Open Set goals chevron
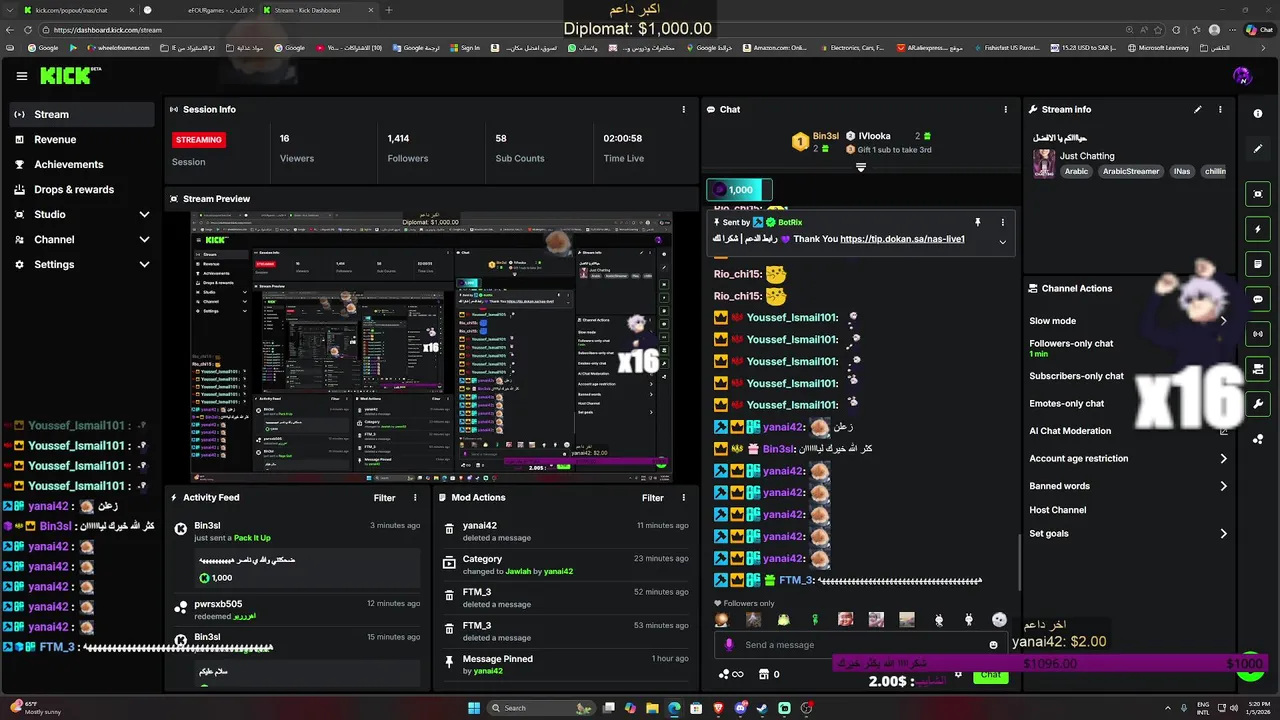 [x=1223, y=533]
